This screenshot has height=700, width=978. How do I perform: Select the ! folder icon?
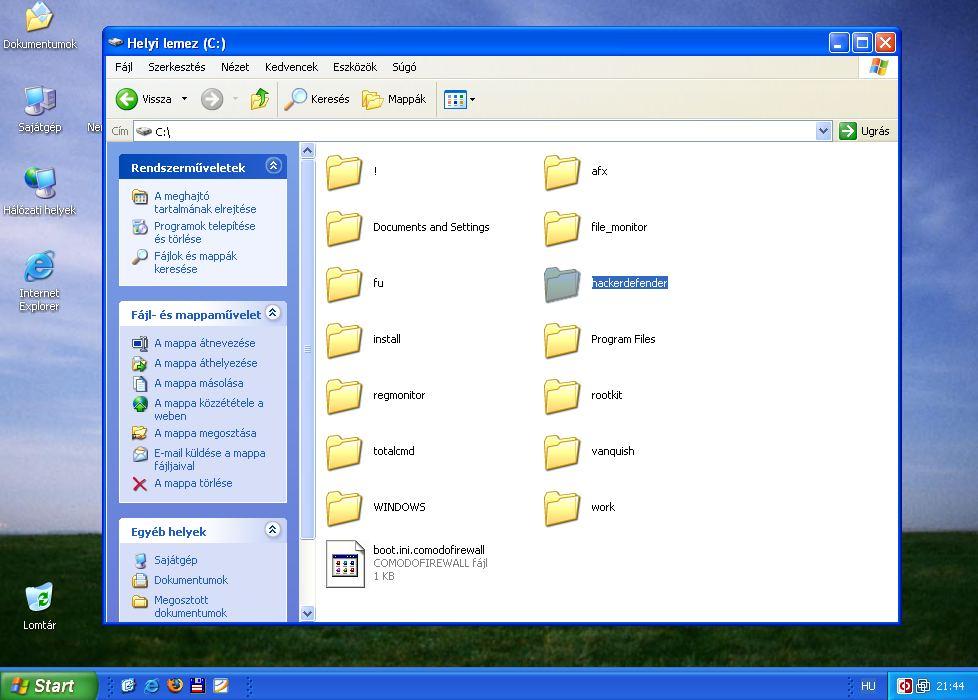pos(344,172)
